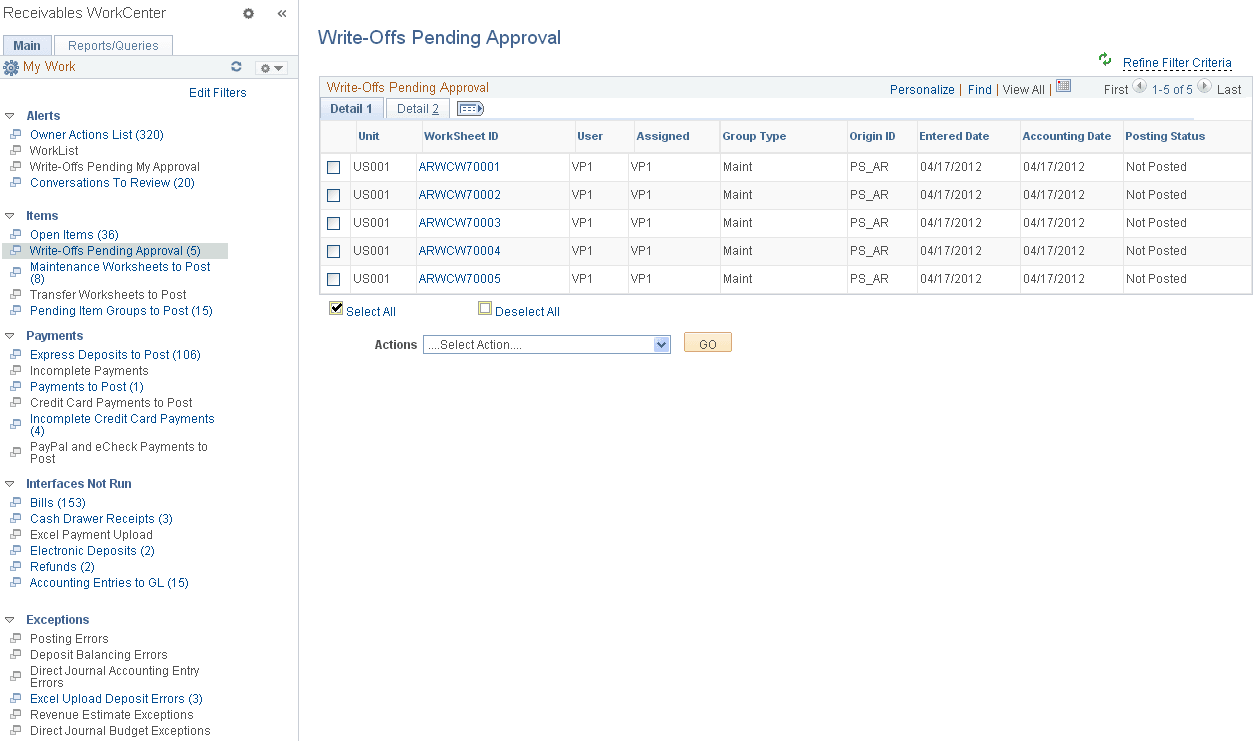This screenshot has height=741, width=1254.
Task: Click the next-page arrow icon in grid navigation
Action: pyautogui.click(x=1205, y=86)
